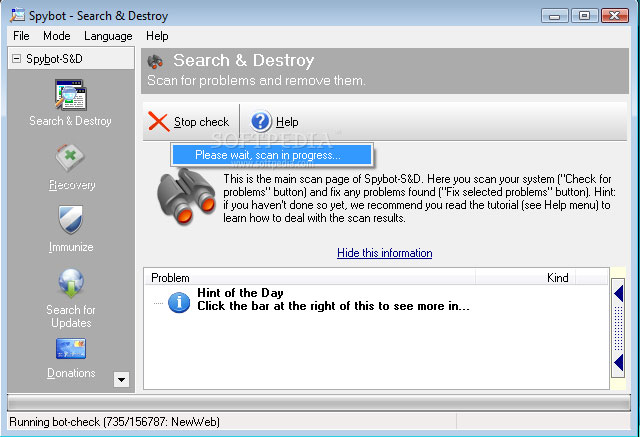Viewport: 640px width, 437px height.
Task: Click Hide this information link
Action: pyautogui.click(x=384, y=253)
